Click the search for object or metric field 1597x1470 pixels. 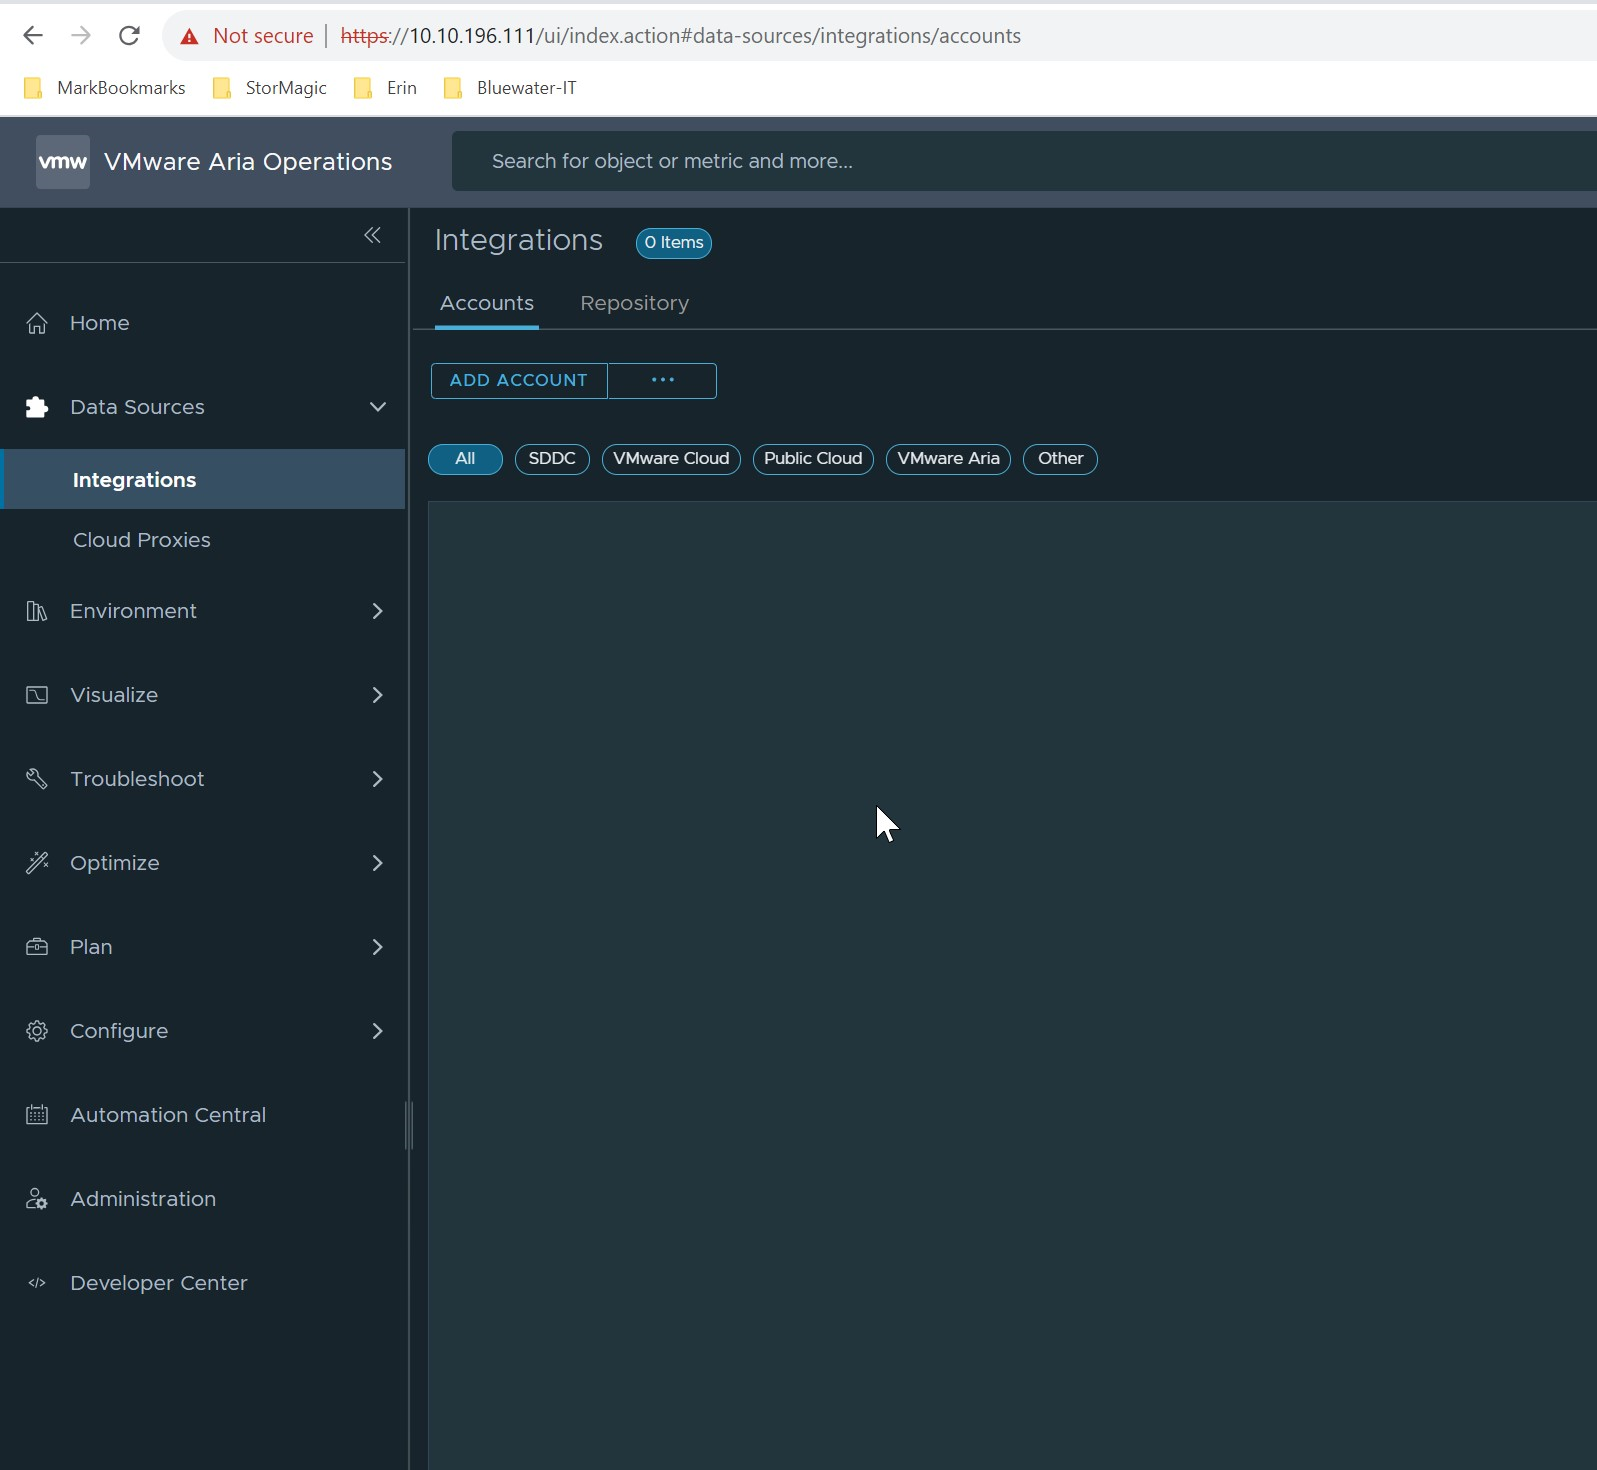pyautogui.click(x=1024, y=161)
